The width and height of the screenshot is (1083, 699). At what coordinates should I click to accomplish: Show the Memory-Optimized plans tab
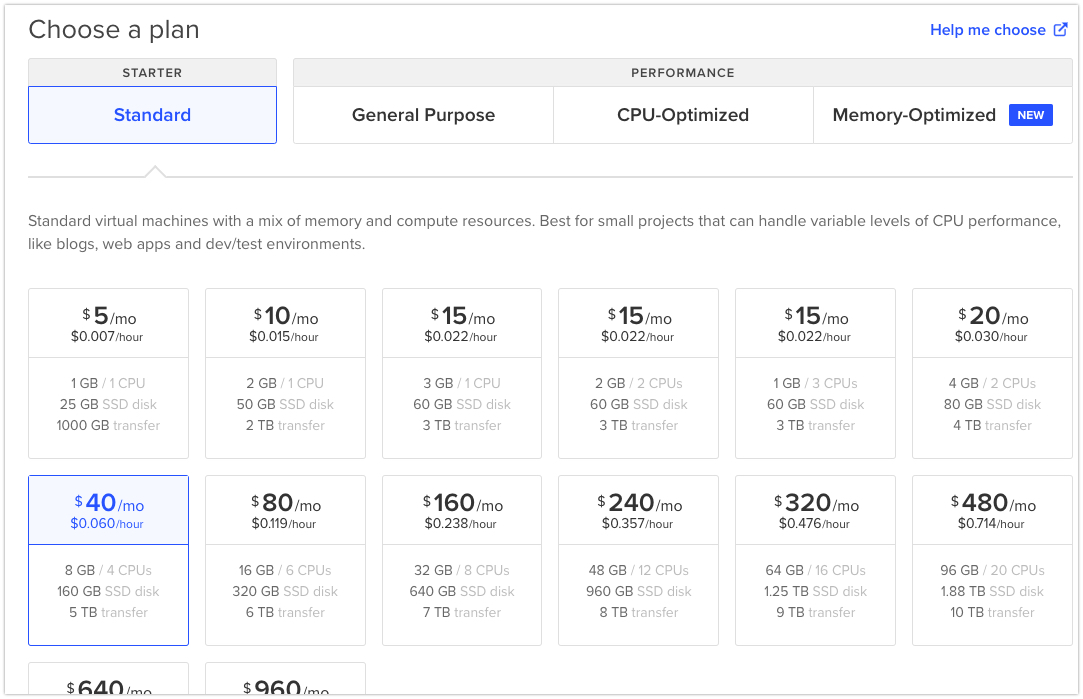(943, 115)
